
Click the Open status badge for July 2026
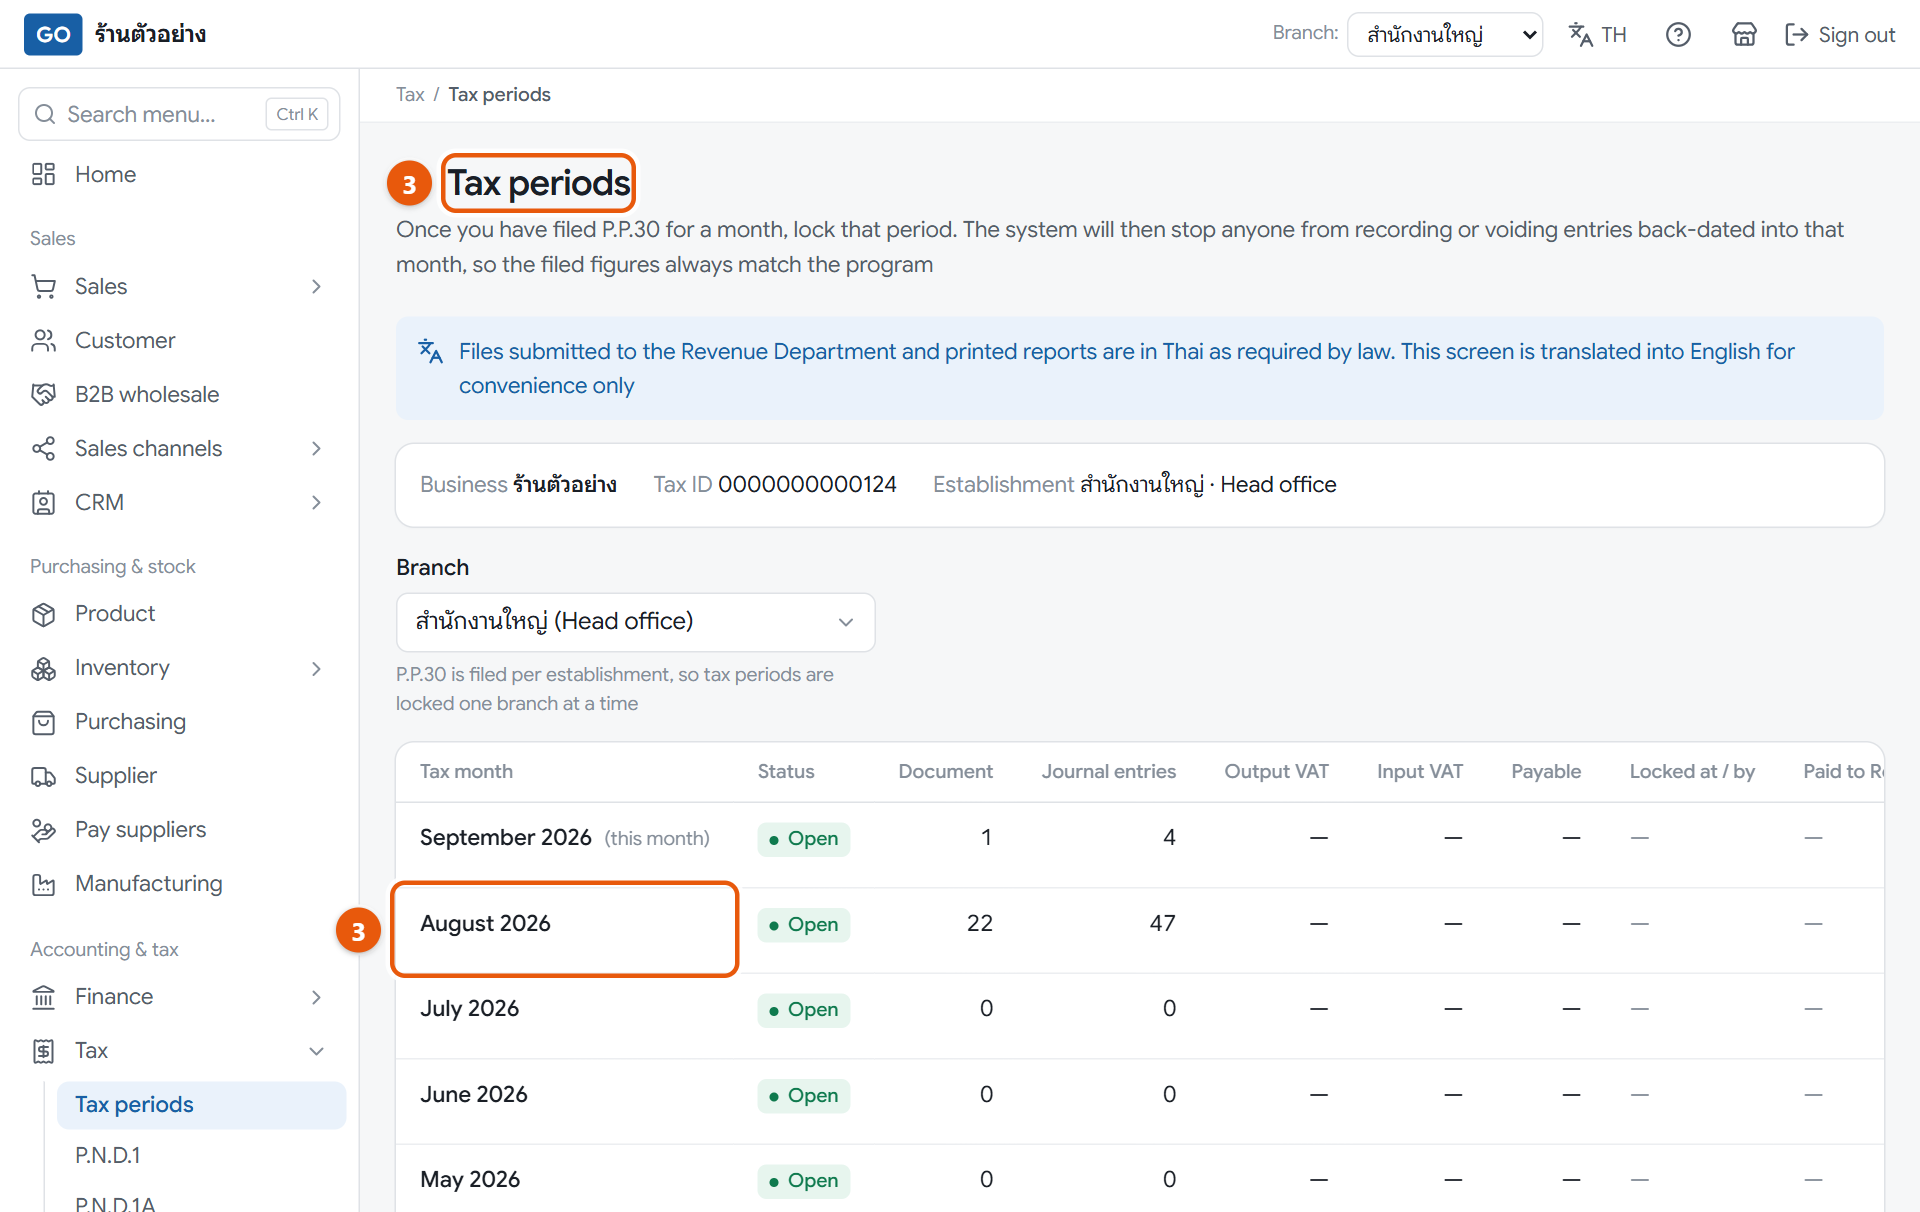[x=804, y=1010]
